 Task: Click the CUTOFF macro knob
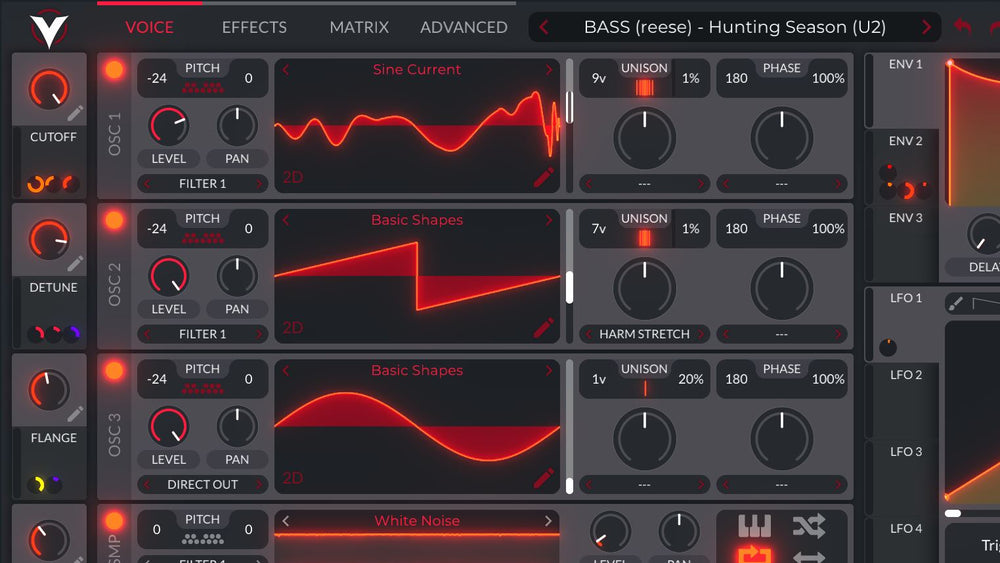point(48,89)
